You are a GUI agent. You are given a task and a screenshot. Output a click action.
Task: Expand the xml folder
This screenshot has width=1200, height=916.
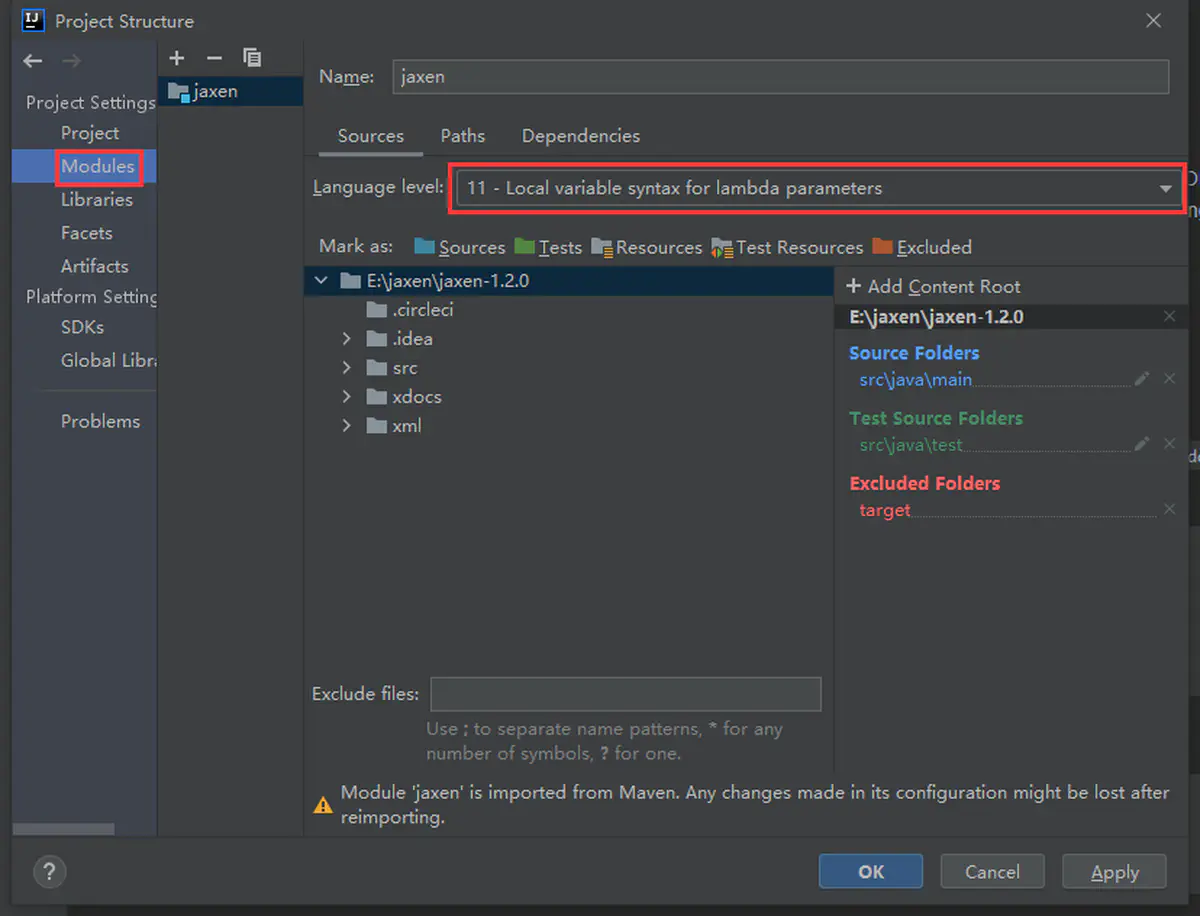coord(346,426)
